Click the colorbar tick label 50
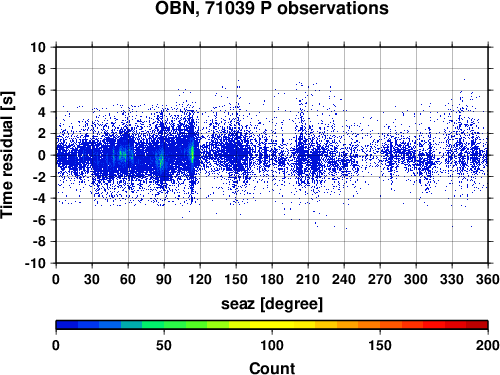 164,345
